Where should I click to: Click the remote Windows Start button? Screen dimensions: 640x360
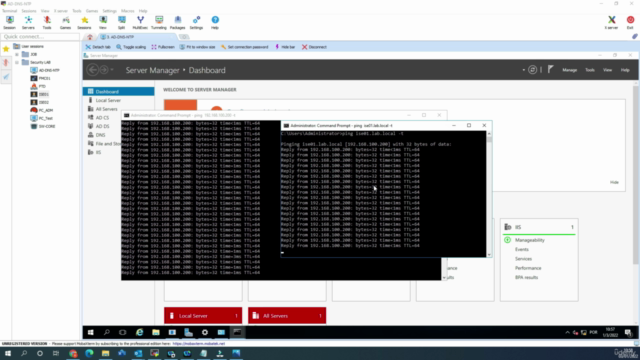point(91,332)
